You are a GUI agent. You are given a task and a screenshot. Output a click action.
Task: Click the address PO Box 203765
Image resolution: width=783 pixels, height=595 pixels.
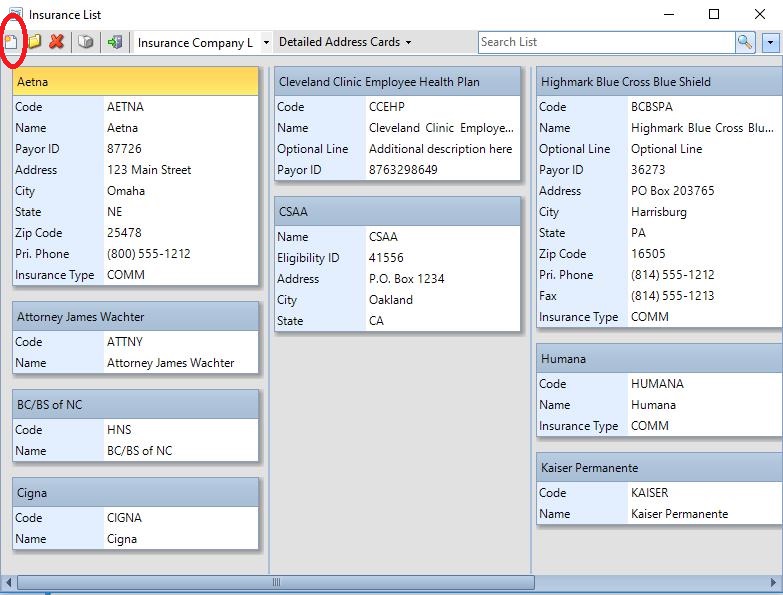[x=673, y=191]
